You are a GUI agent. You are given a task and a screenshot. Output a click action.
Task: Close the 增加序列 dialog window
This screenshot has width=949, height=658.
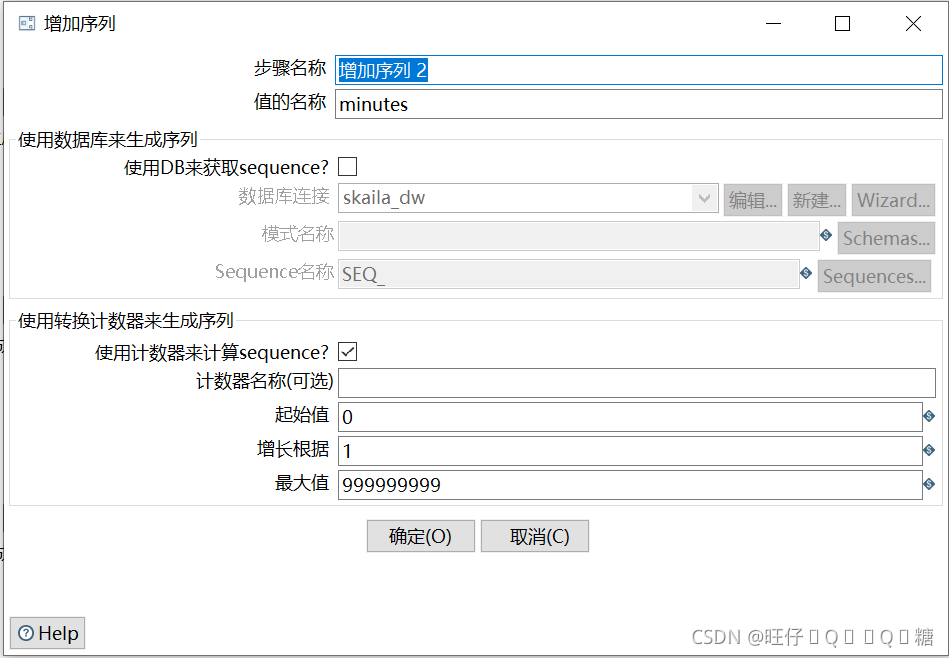coord(913,24)
